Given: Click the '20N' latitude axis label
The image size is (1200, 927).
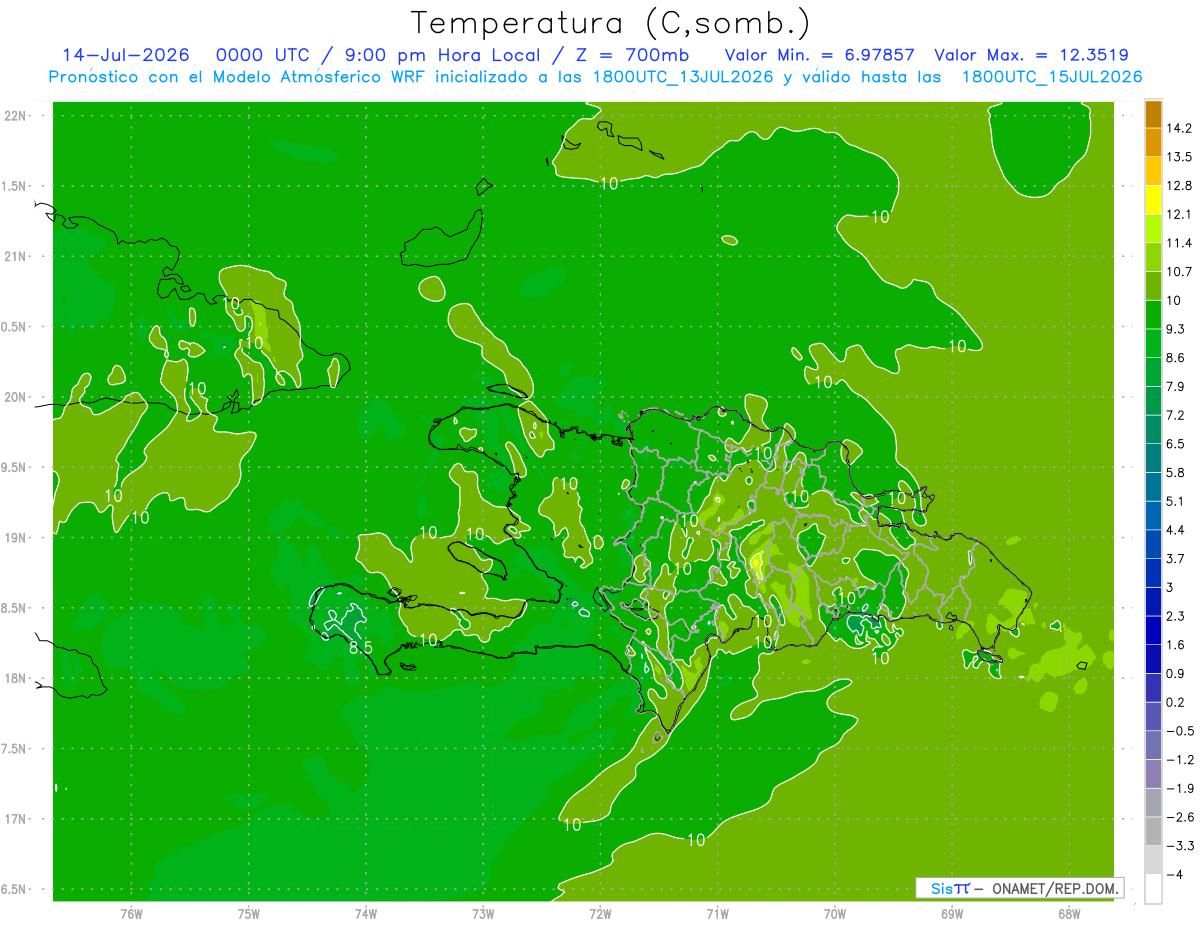Looking at the screenshot, I should click(x=16, y=397).
